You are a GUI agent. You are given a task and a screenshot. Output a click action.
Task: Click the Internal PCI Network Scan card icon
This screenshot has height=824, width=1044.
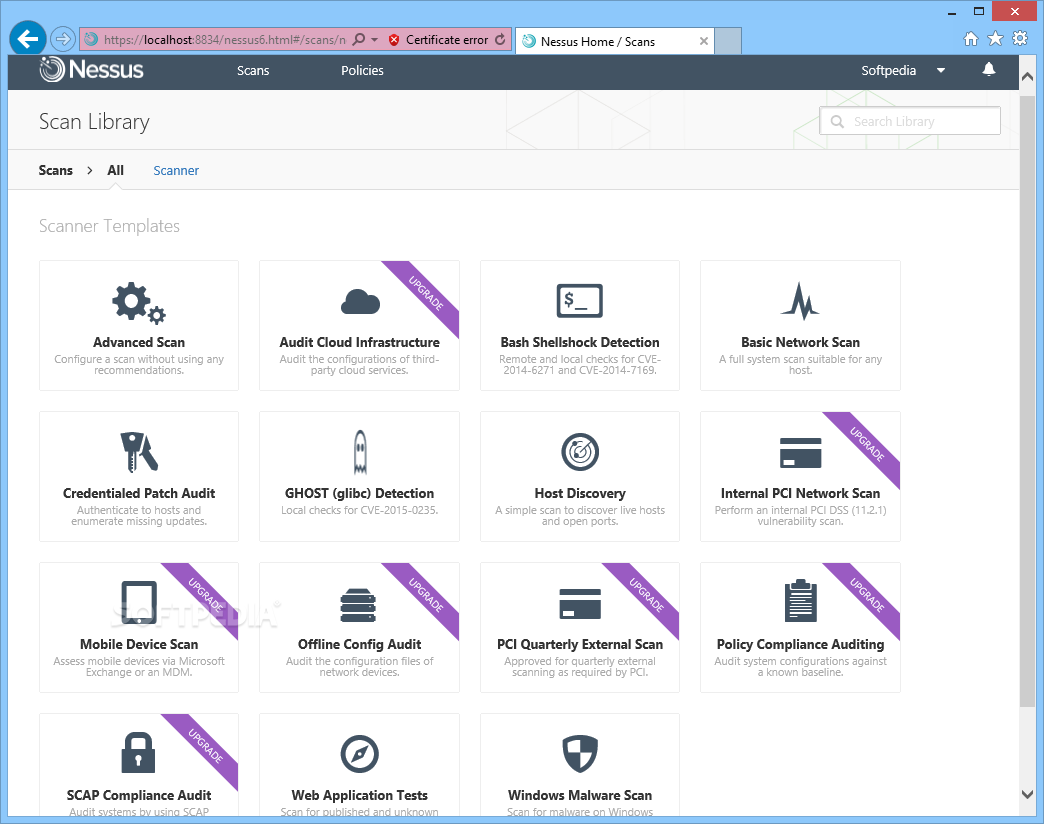tap(800, 453)
